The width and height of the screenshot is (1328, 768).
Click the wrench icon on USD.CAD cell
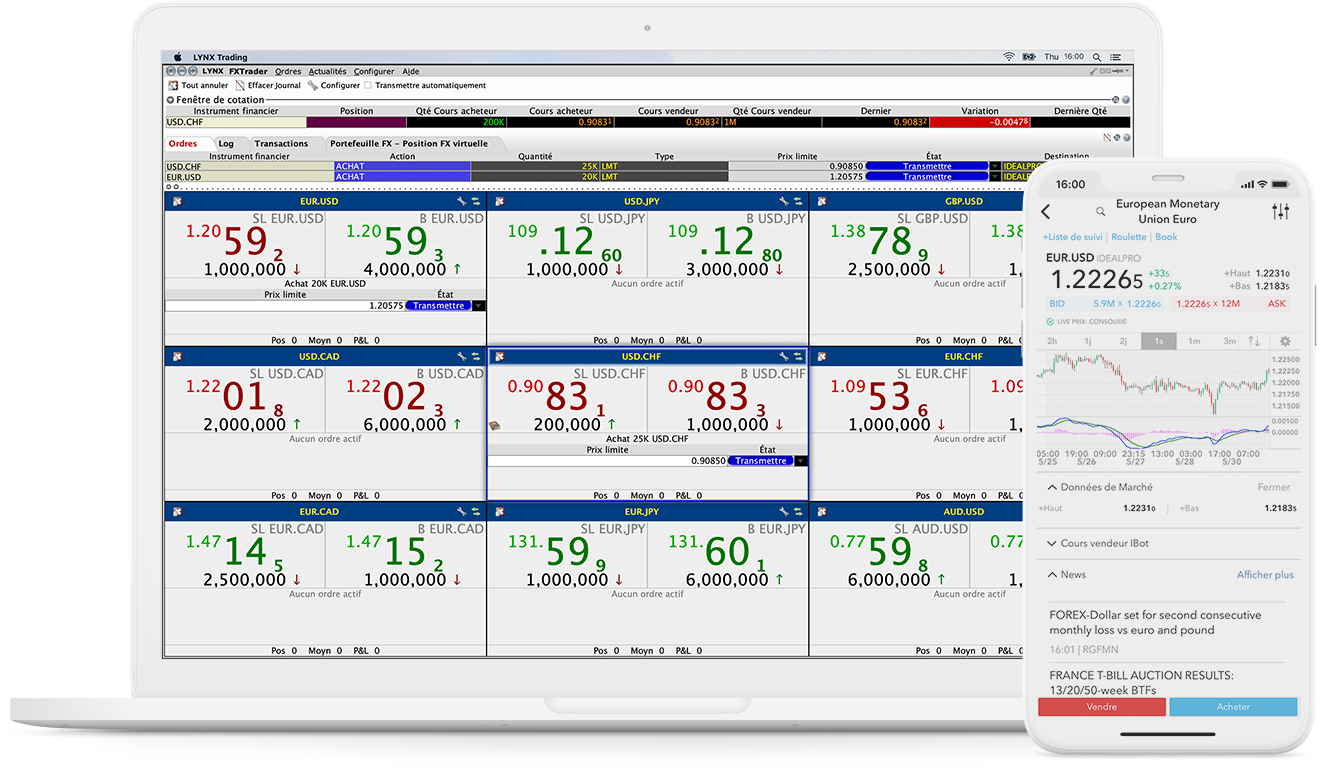pos(462,356)
